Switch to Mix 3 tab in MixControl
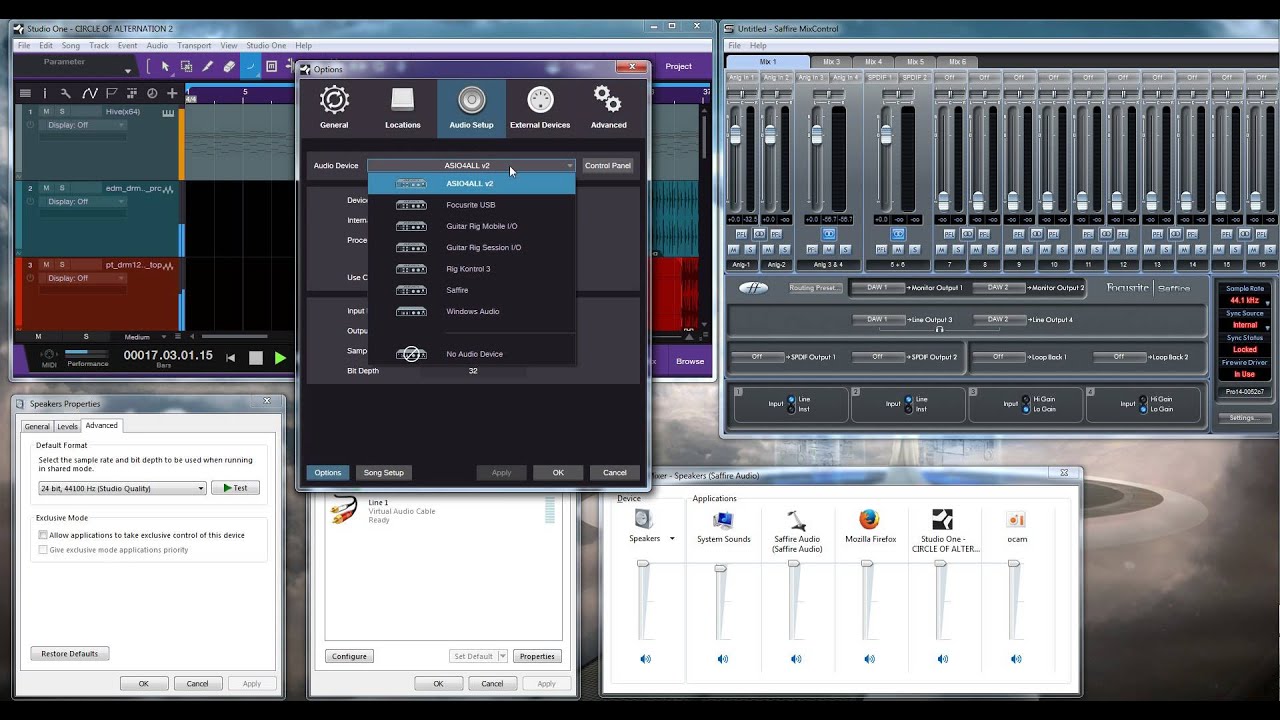Screen dimensions: 1280x720 (x=831, y=62)
